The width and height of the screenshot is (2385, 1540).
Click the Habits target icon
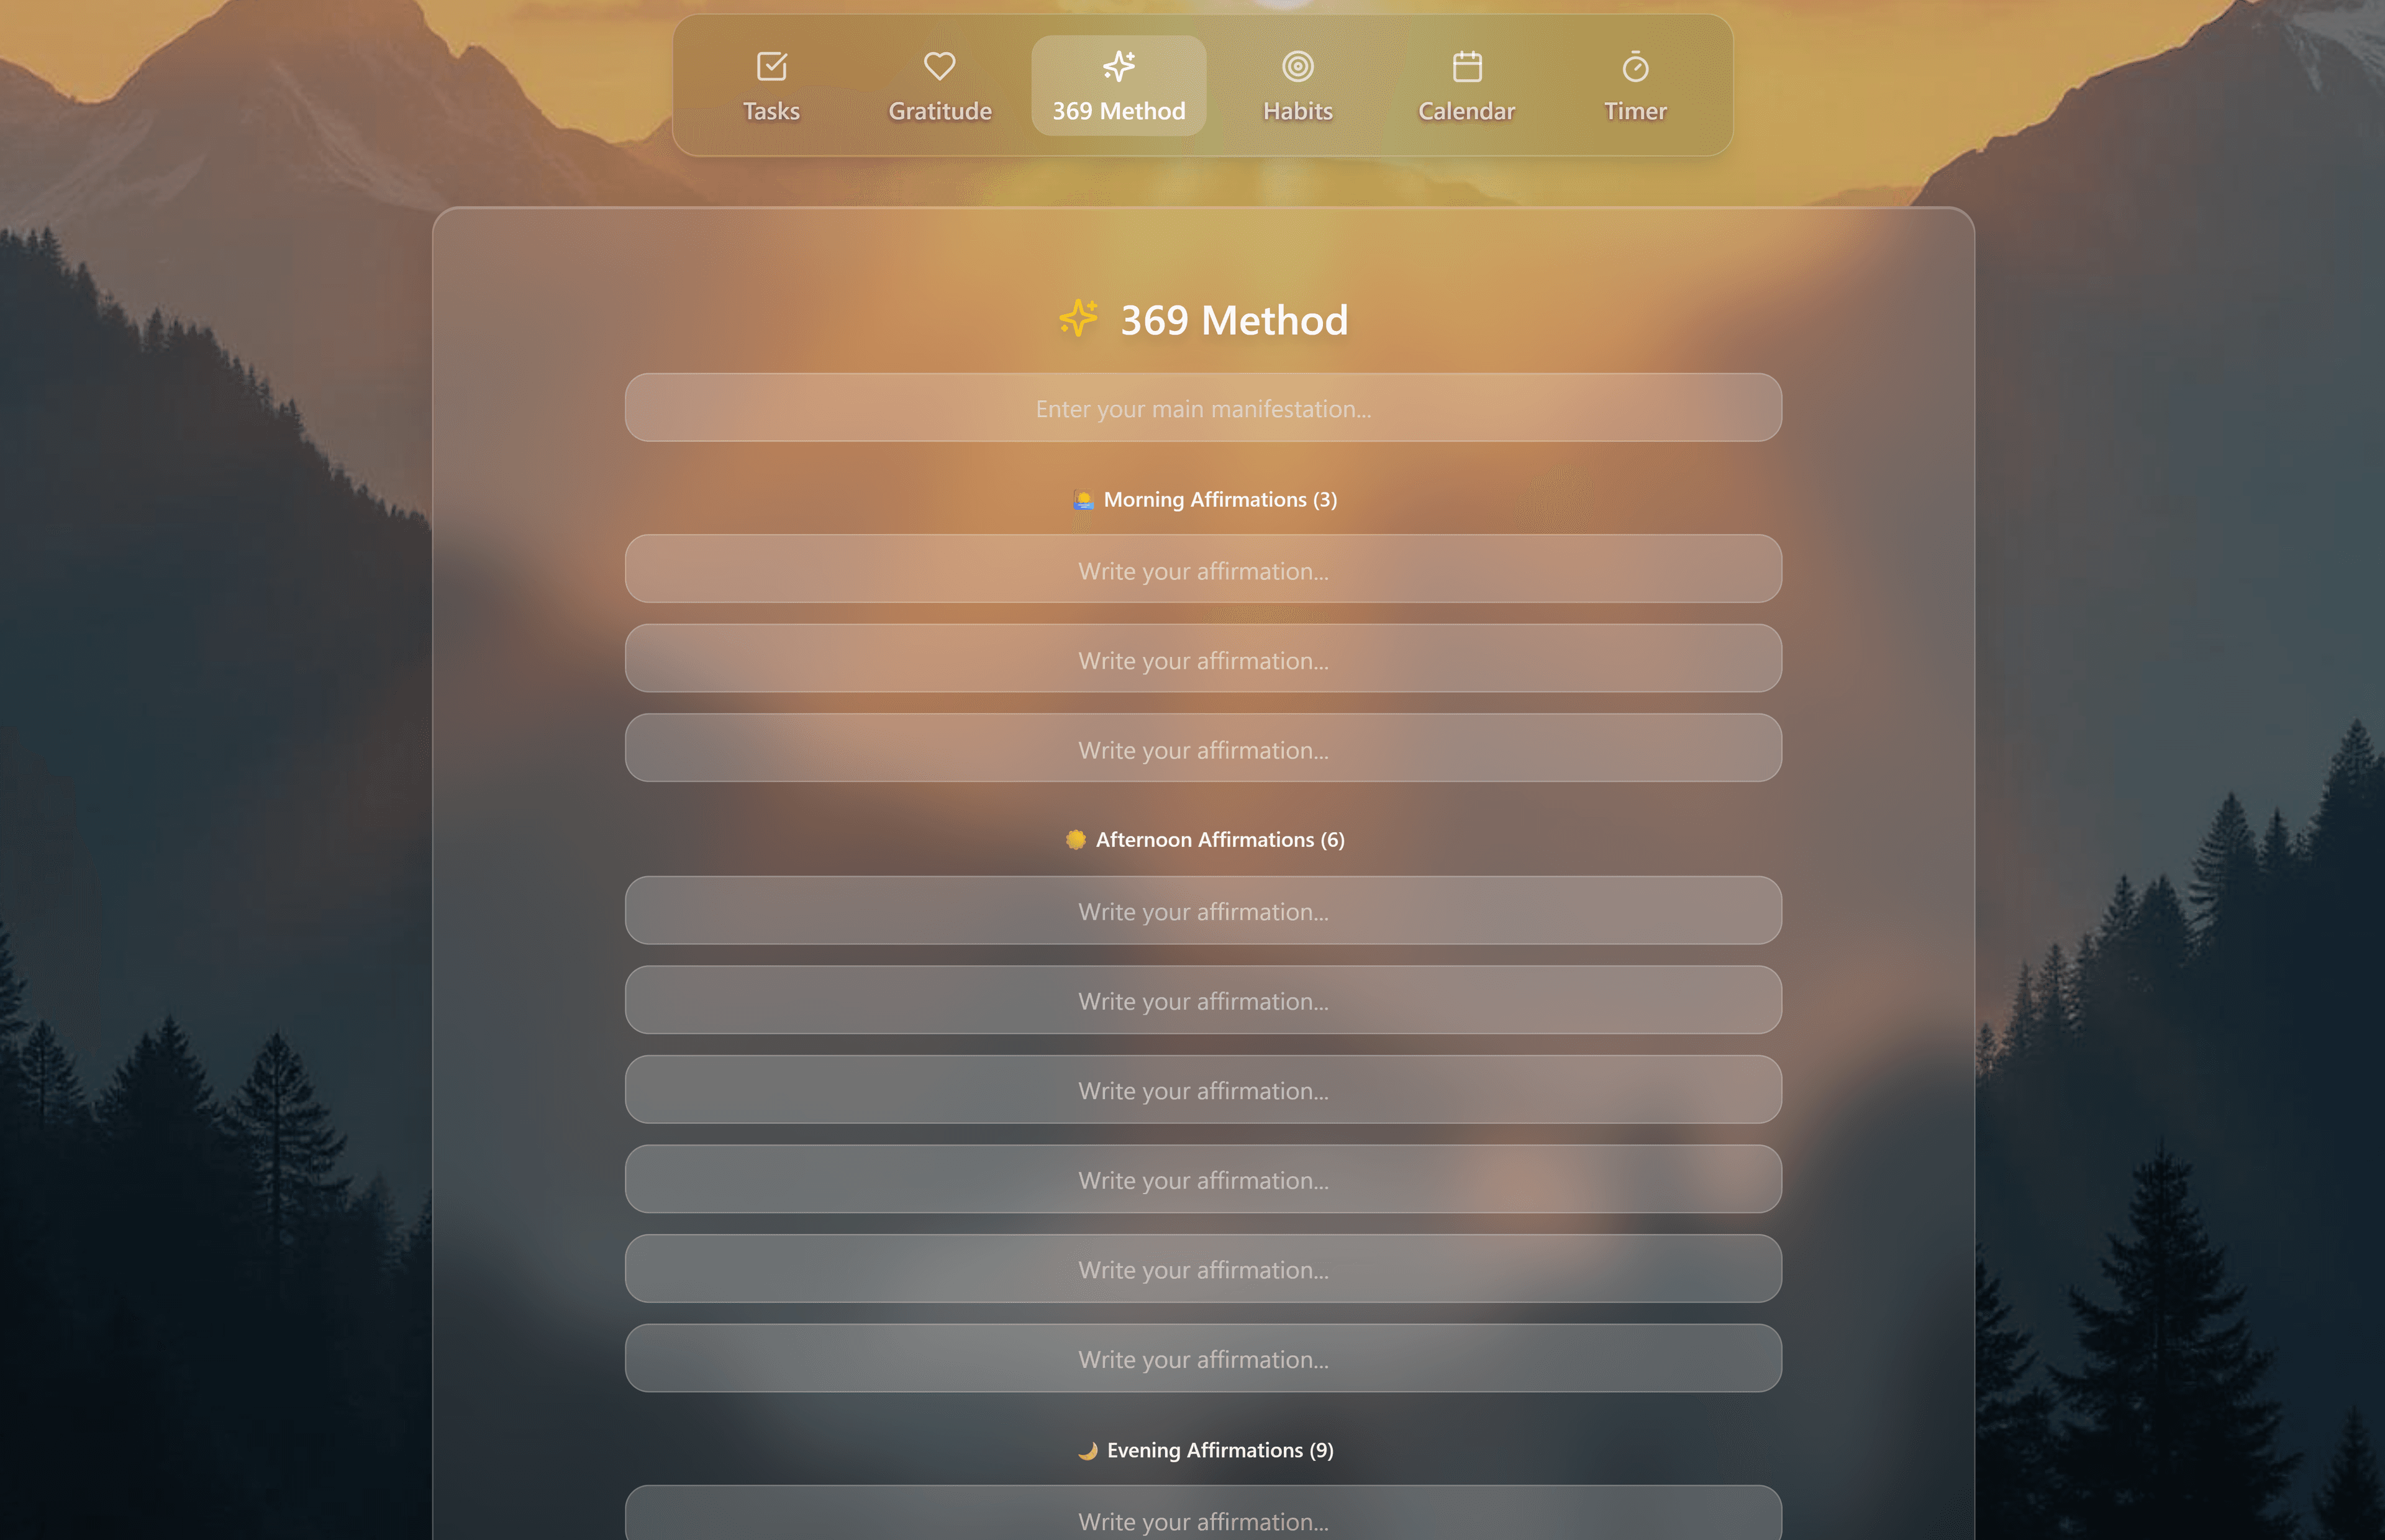pyautogui.click(x=1297, y=67)
